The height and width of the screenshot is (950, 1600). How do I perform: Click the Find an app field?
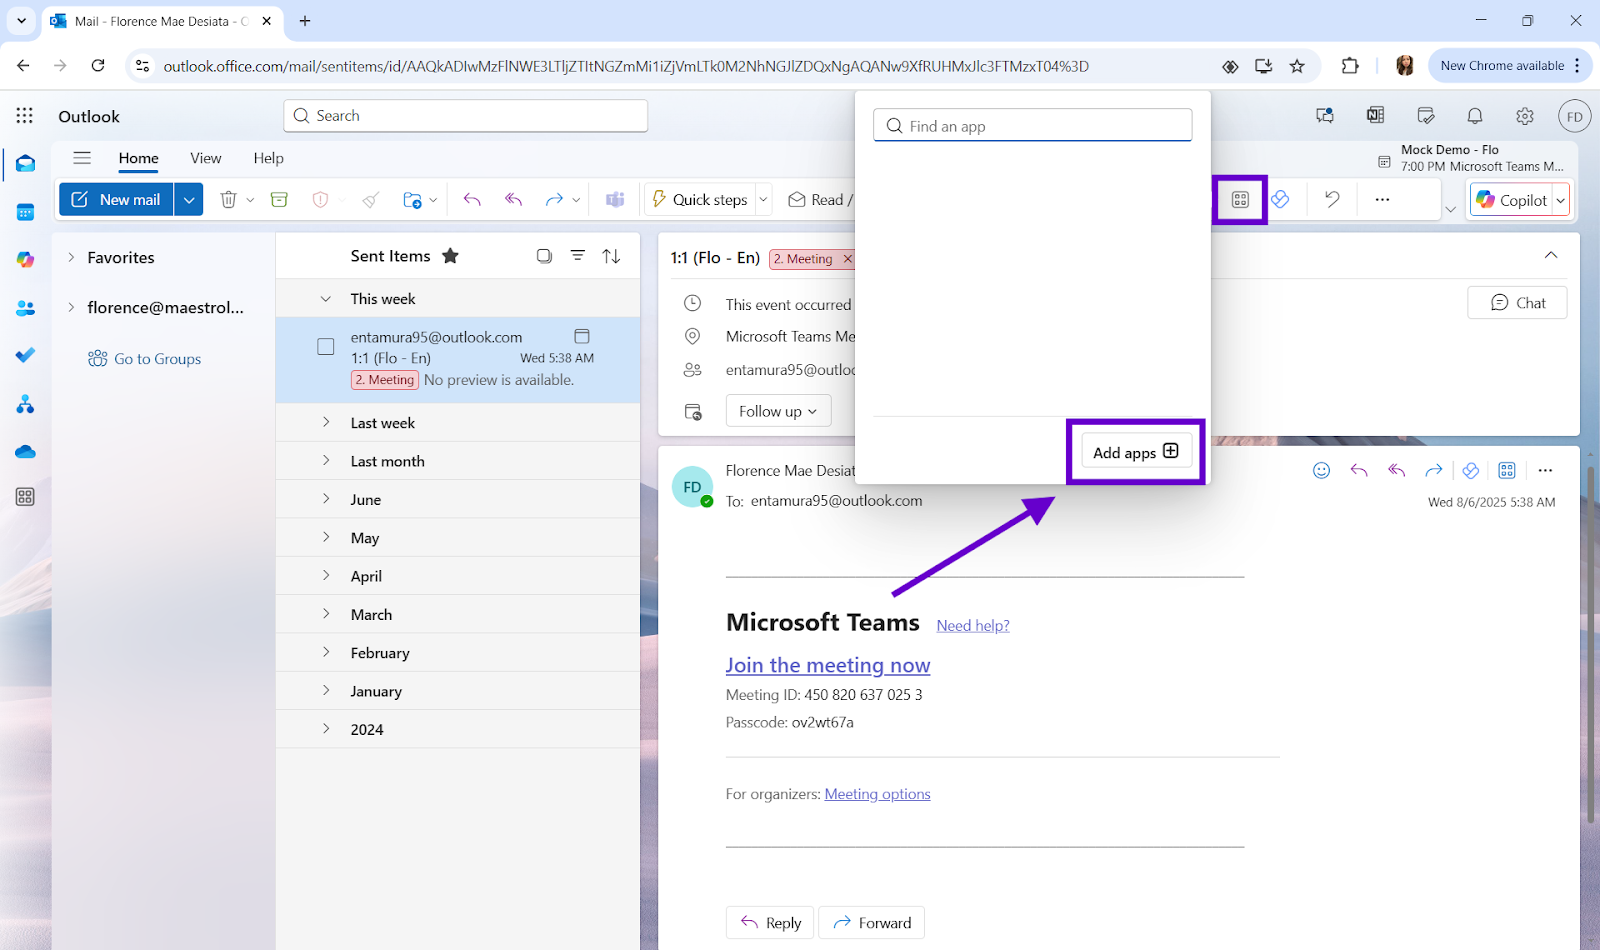(x=1033, y=126)
